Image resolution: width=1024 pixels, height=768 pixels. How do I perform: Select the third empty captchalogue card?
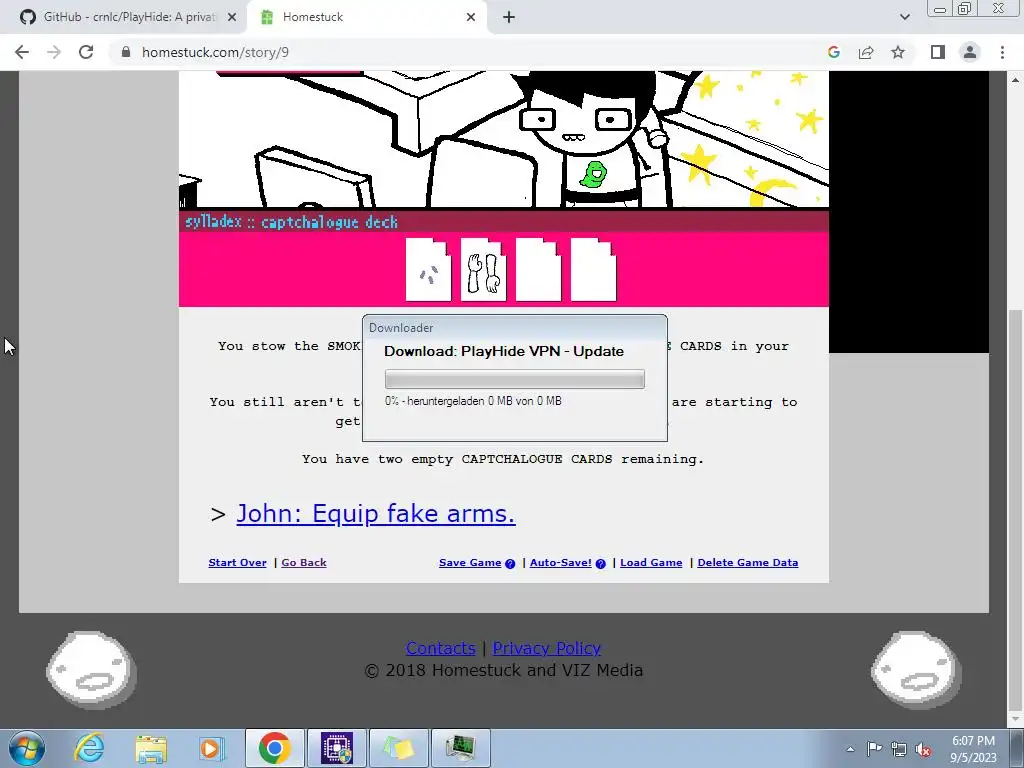[538, 269]
